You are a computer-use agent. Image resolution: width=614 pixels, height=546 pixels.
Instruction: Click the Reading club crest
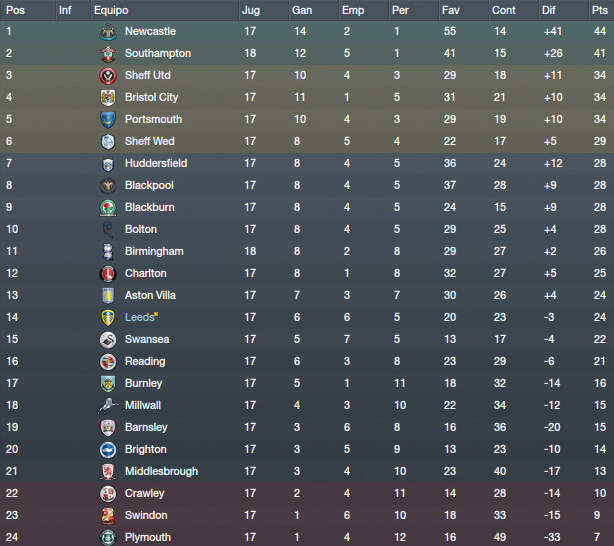click(x=108, y=362)
